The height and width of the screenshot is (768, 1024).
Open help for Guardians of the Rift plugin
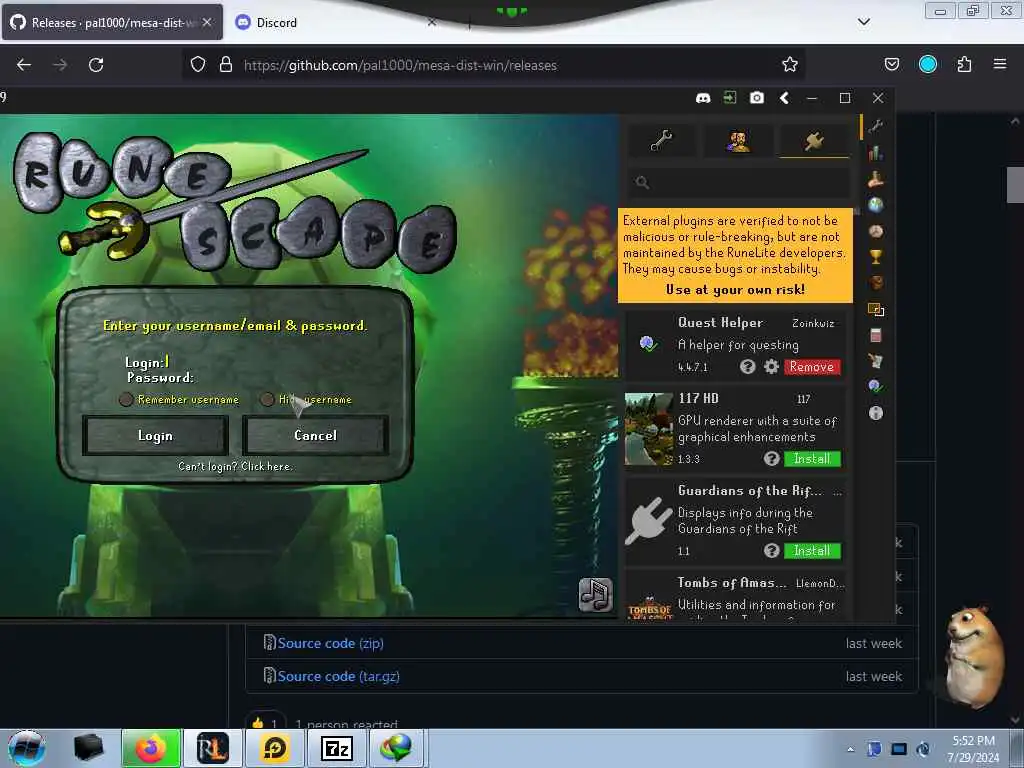click(771, 551)
